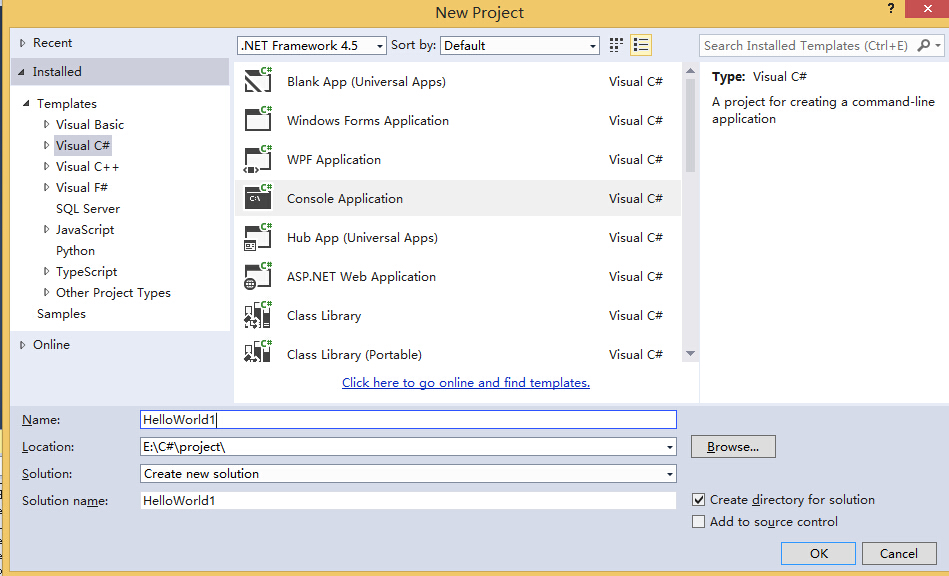Expand the JavaScript node arrow
Image resolution: width=949 pixels, height=576 pixels.
click(47, 229)
